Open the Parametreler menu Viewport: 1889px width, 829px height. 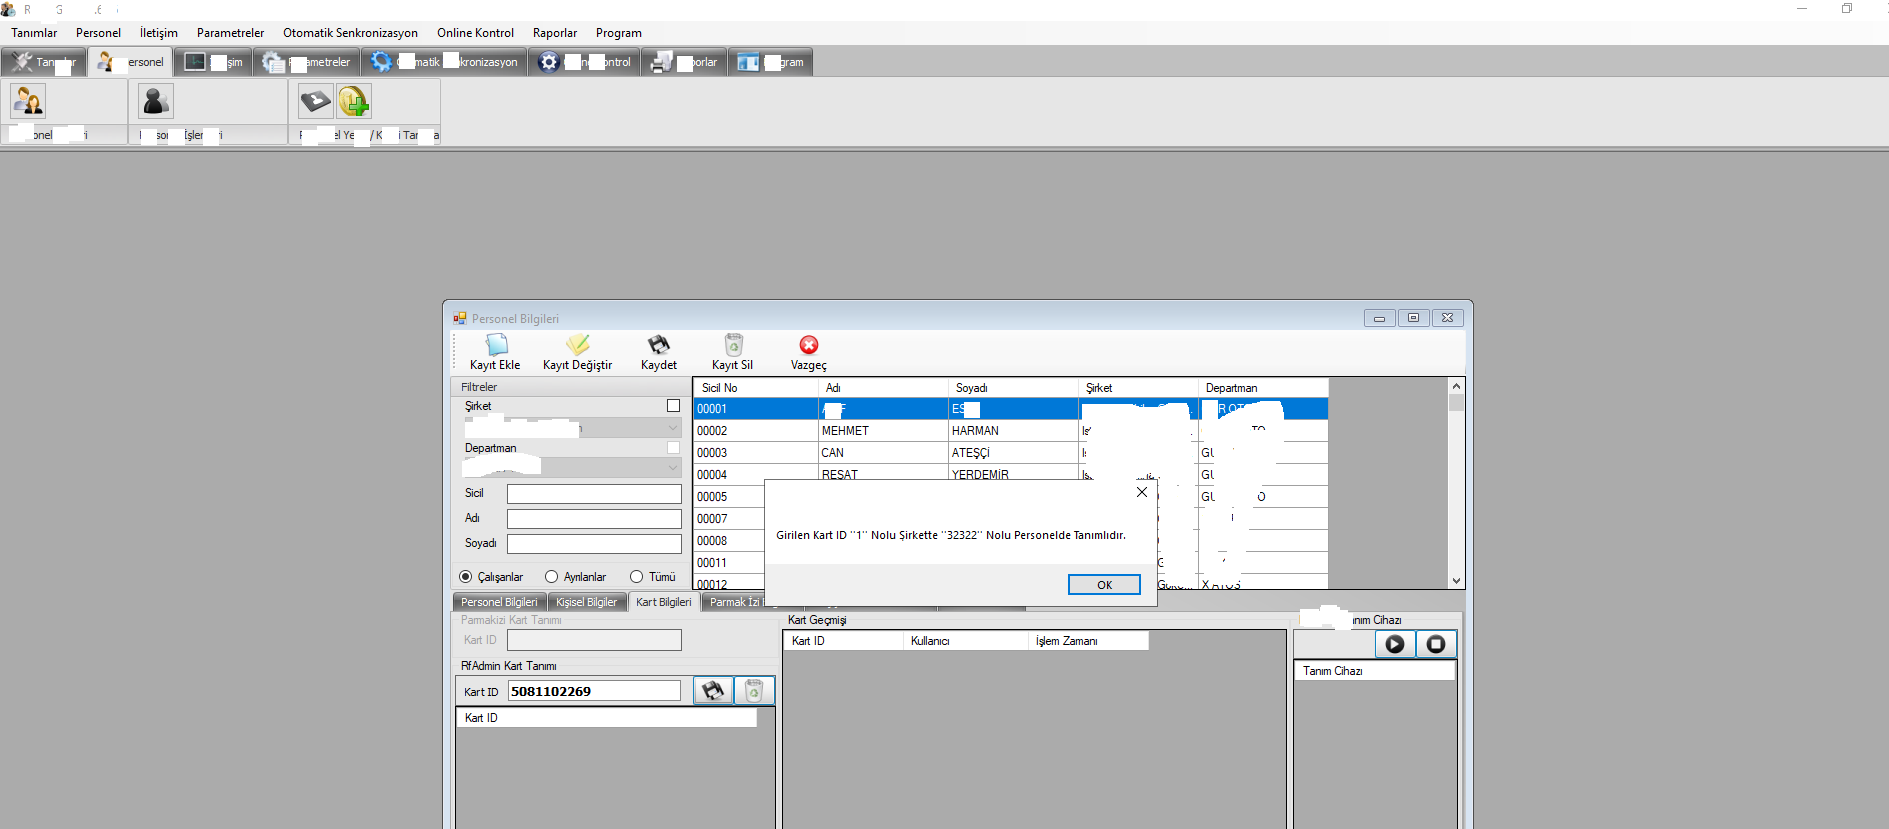(x=231, y=33)
